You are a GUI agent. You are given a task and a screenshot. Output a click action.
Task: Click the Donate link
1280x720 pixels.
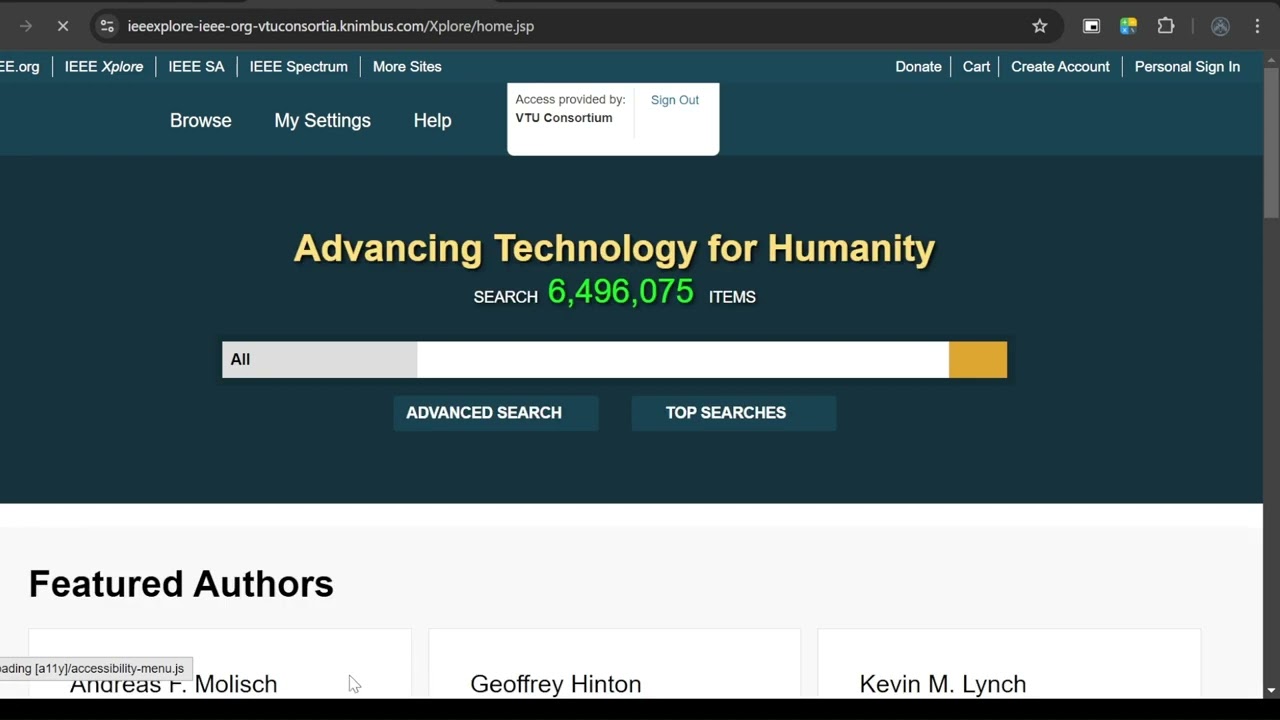[x=918, y=67]
